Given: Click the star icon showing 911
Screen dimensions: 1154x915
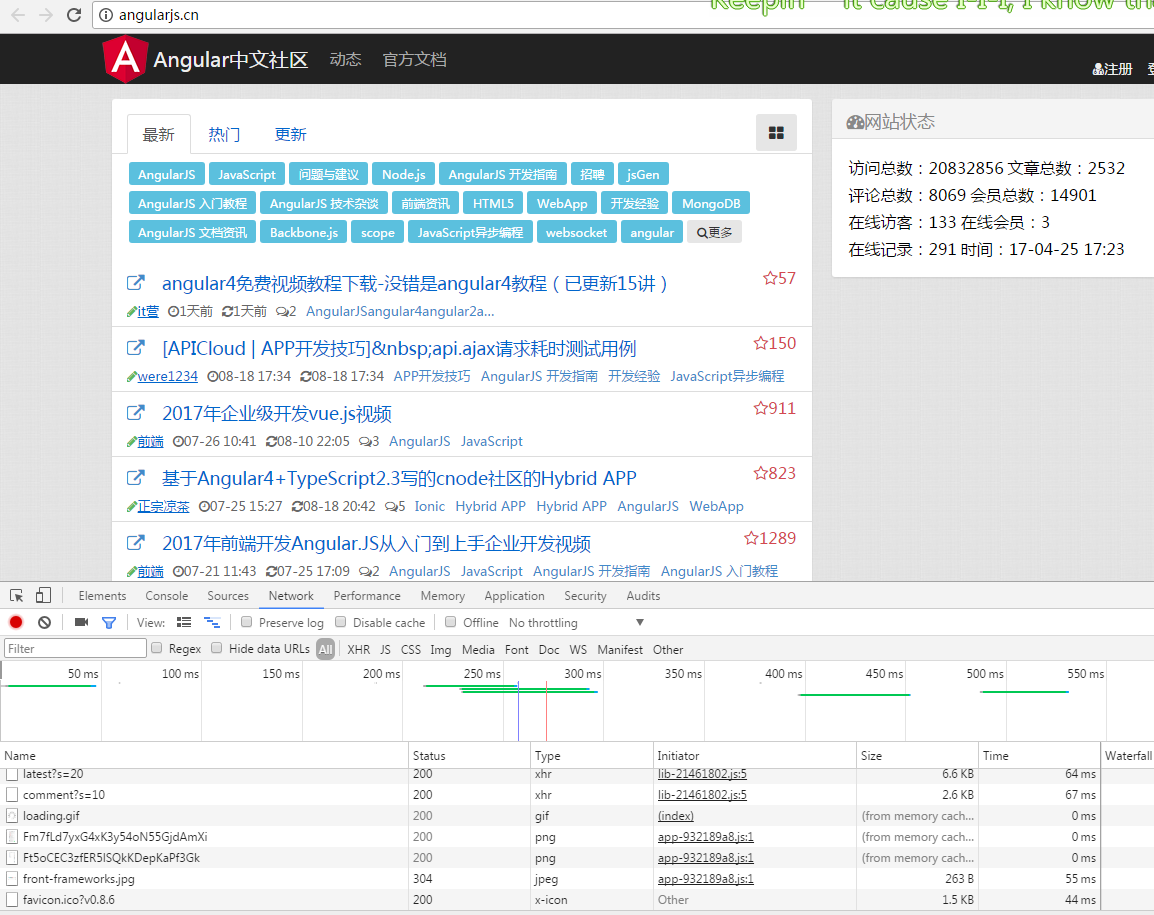Looking at the screenshot, I should pyautogui.click(x=760, y=408).
